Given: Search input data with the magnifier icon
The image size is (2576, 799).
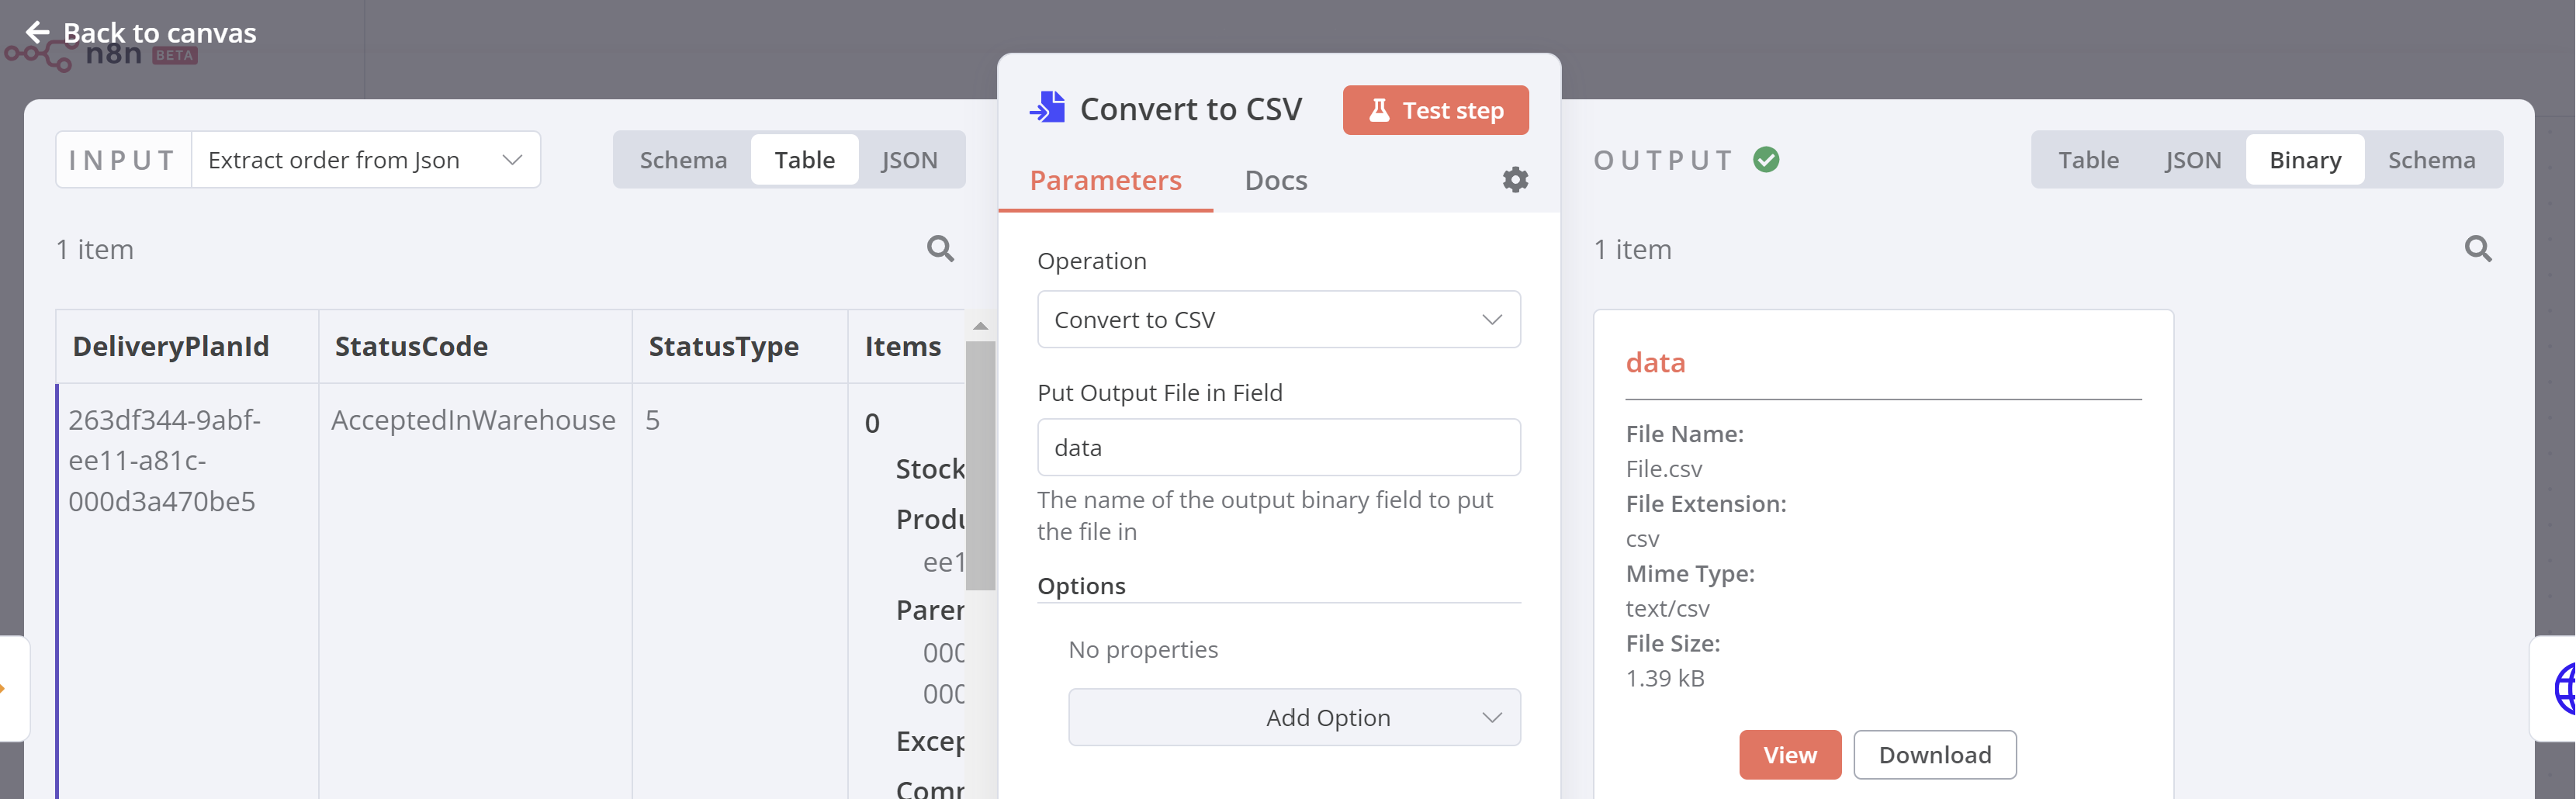Looking at the screenshot, I should (940, 249).
